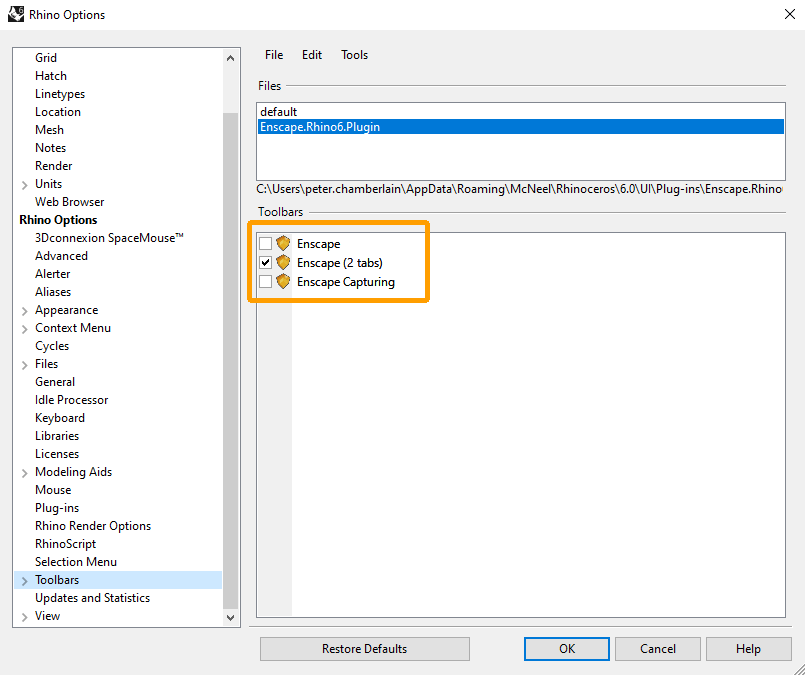Open the File menu
The width and height of the screenshot is (805, 675).
(x=274, y=55)
